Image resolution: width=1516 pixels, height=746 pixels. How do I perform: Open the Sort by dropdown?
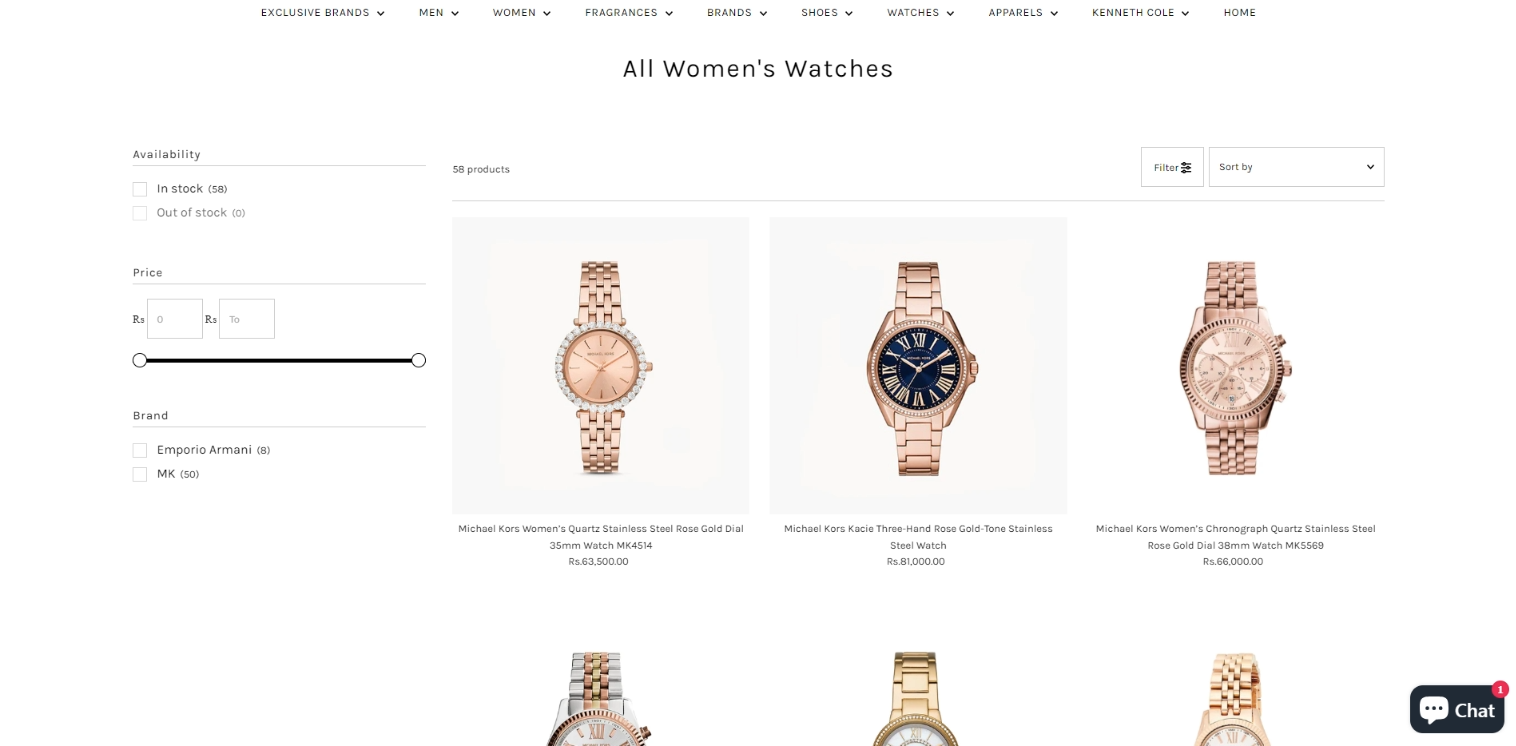1296,167
